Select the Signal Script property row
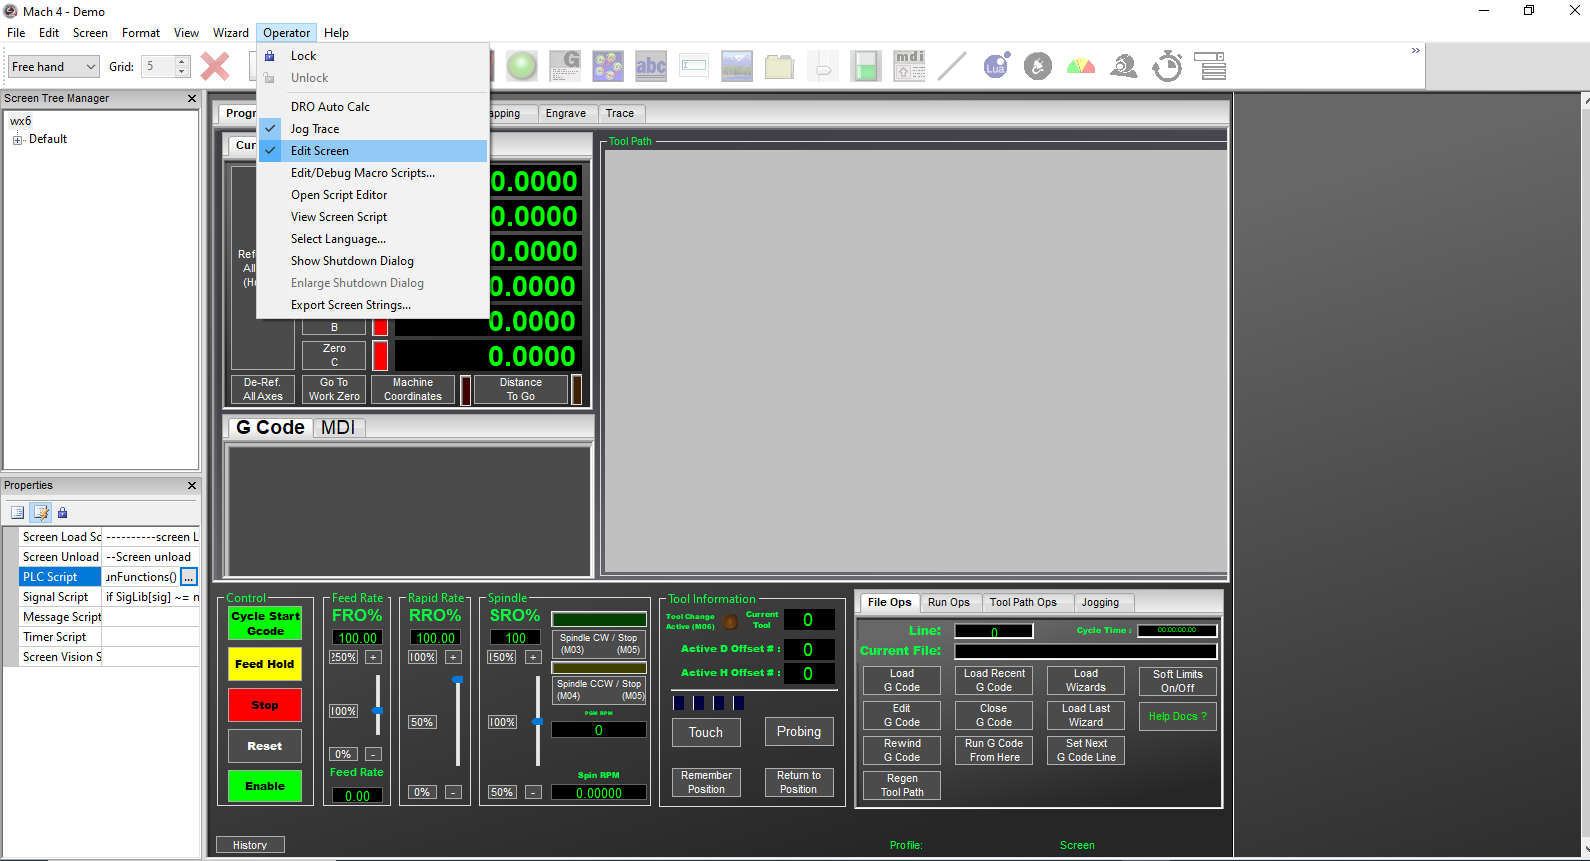The width and height of the screenshot is (1590, 861). [x=110, y=597]
